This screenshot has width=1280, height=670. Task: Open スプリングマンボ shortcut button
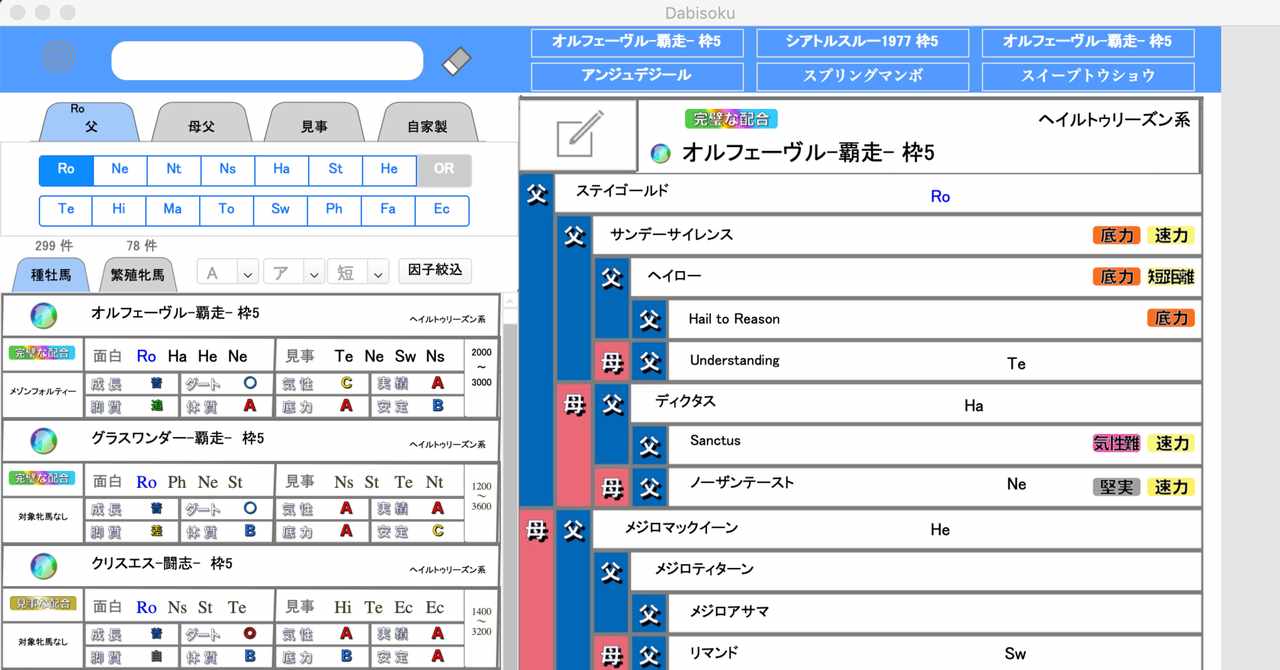coord(862,76)
